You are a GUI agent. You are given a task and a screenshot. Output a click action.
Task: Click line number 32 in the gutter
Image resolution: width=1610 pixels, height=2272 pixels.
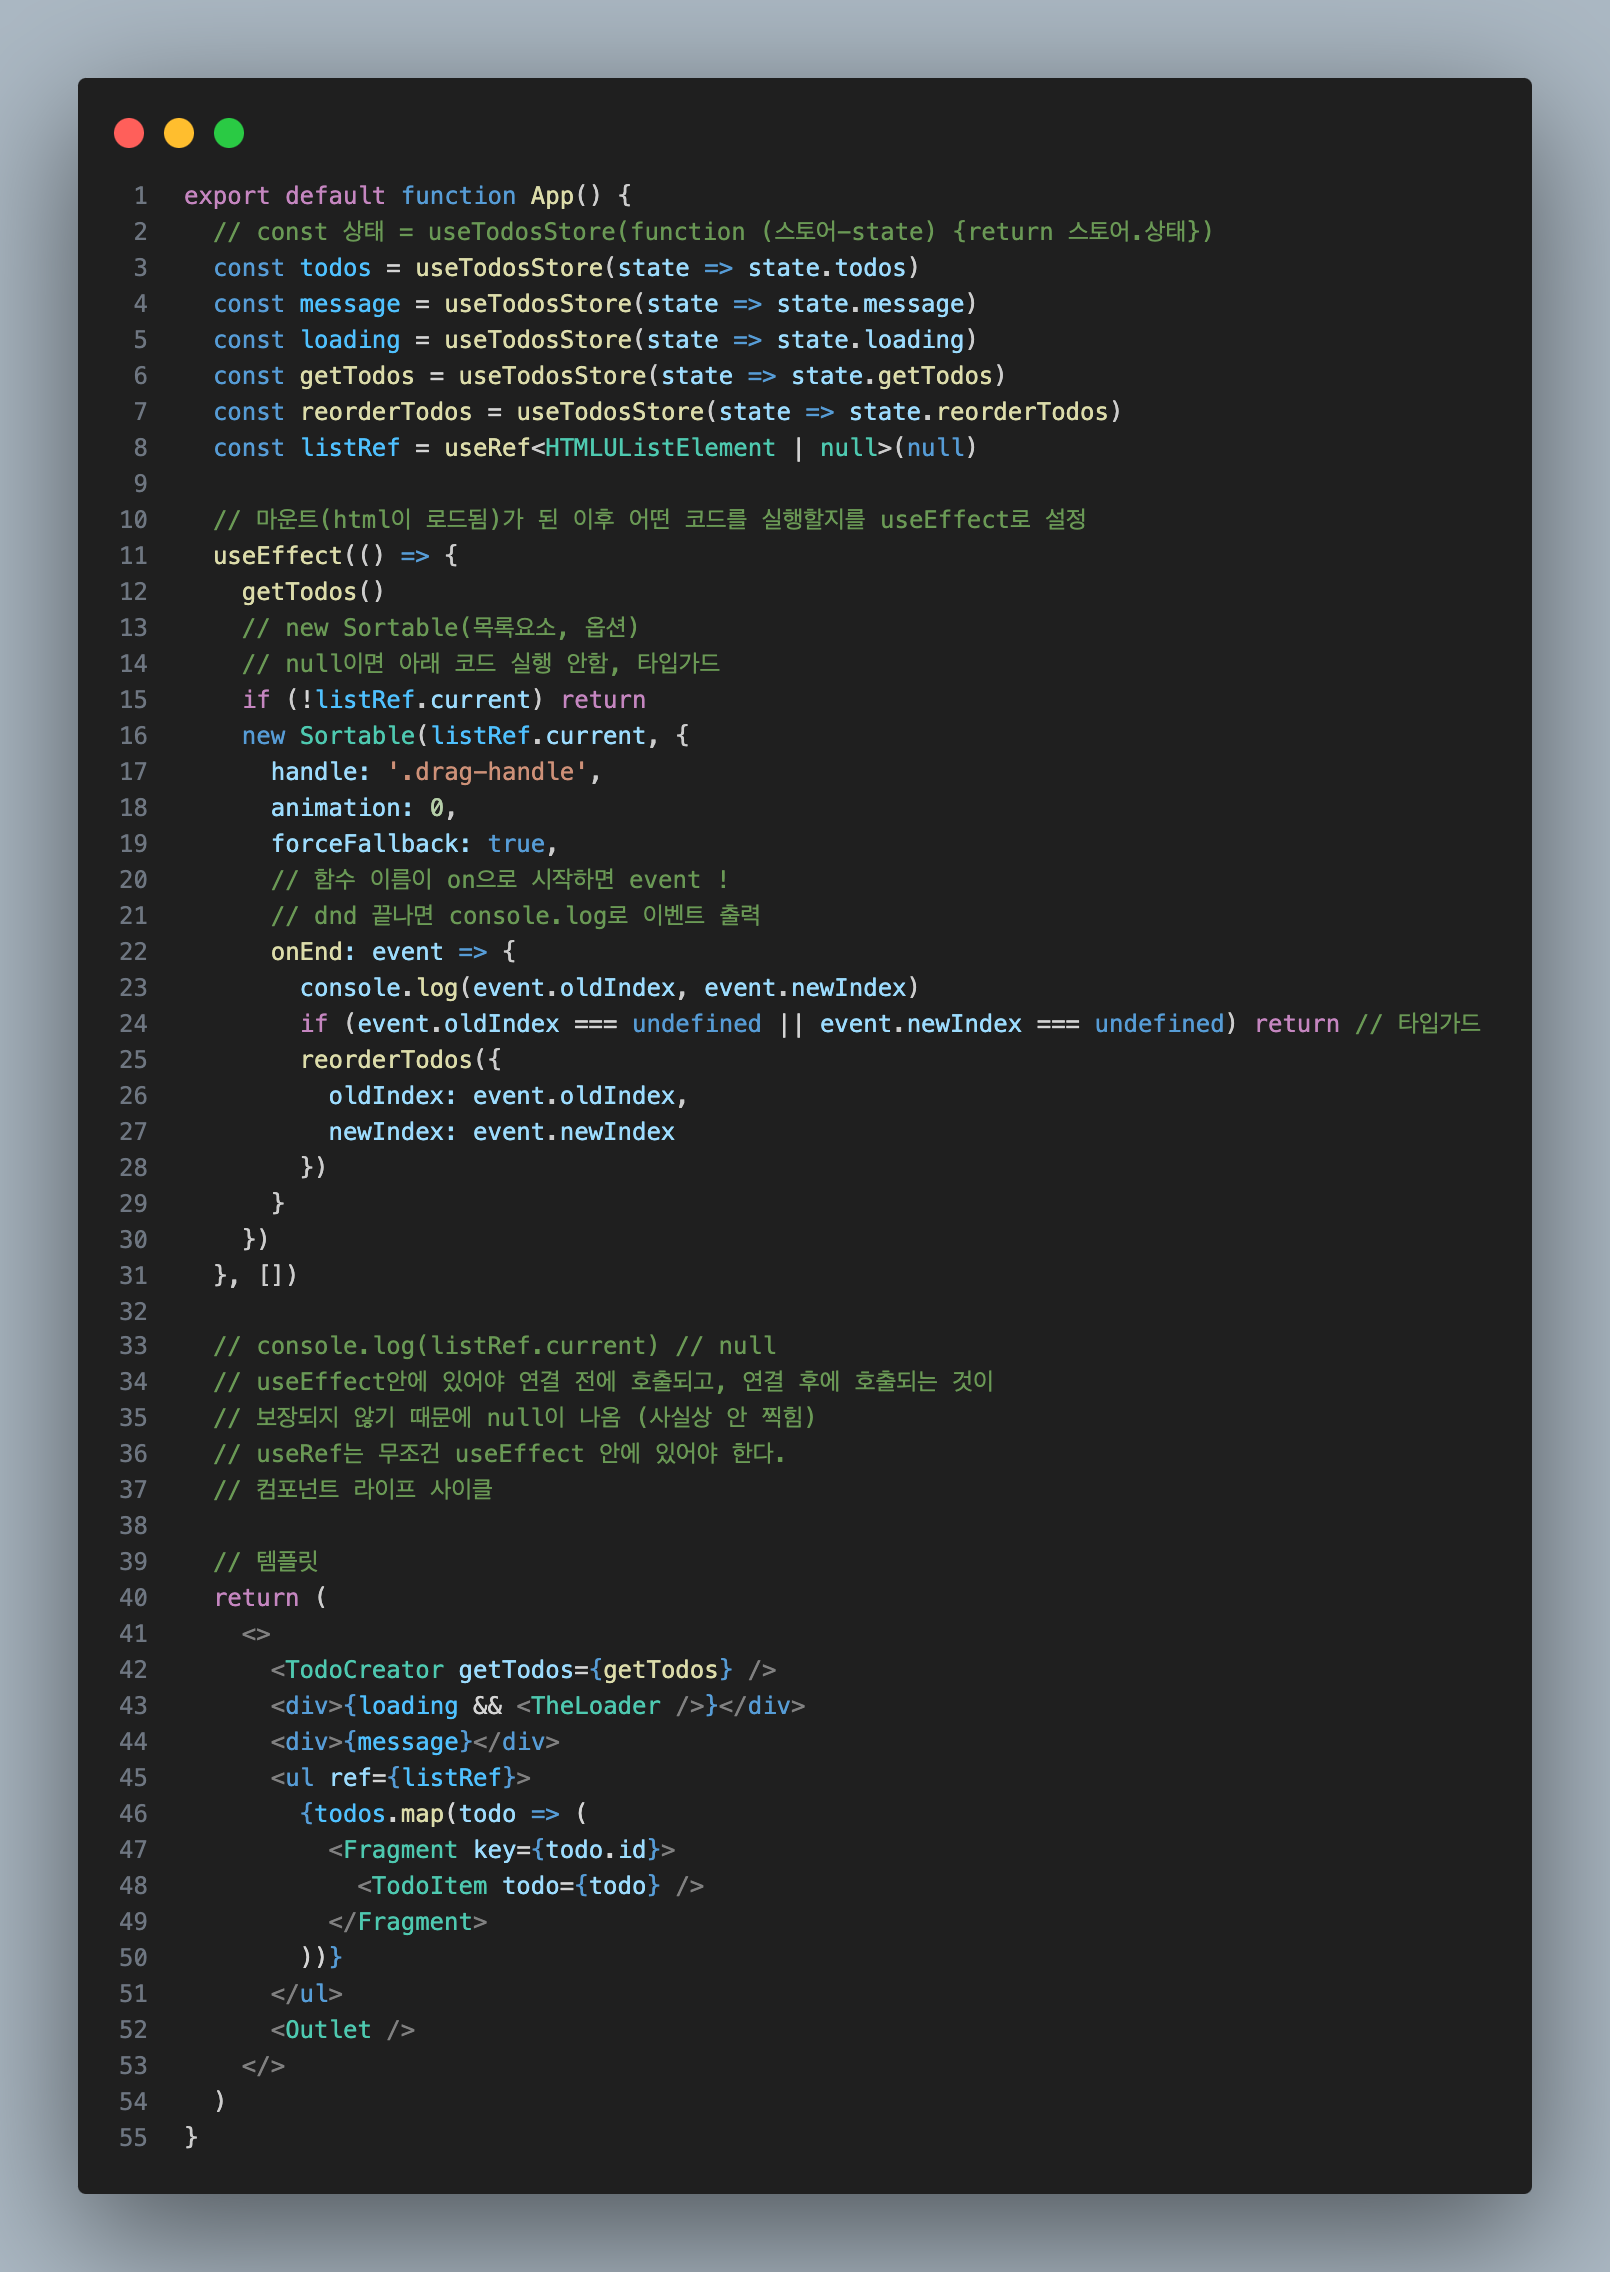coord(133,1312)
